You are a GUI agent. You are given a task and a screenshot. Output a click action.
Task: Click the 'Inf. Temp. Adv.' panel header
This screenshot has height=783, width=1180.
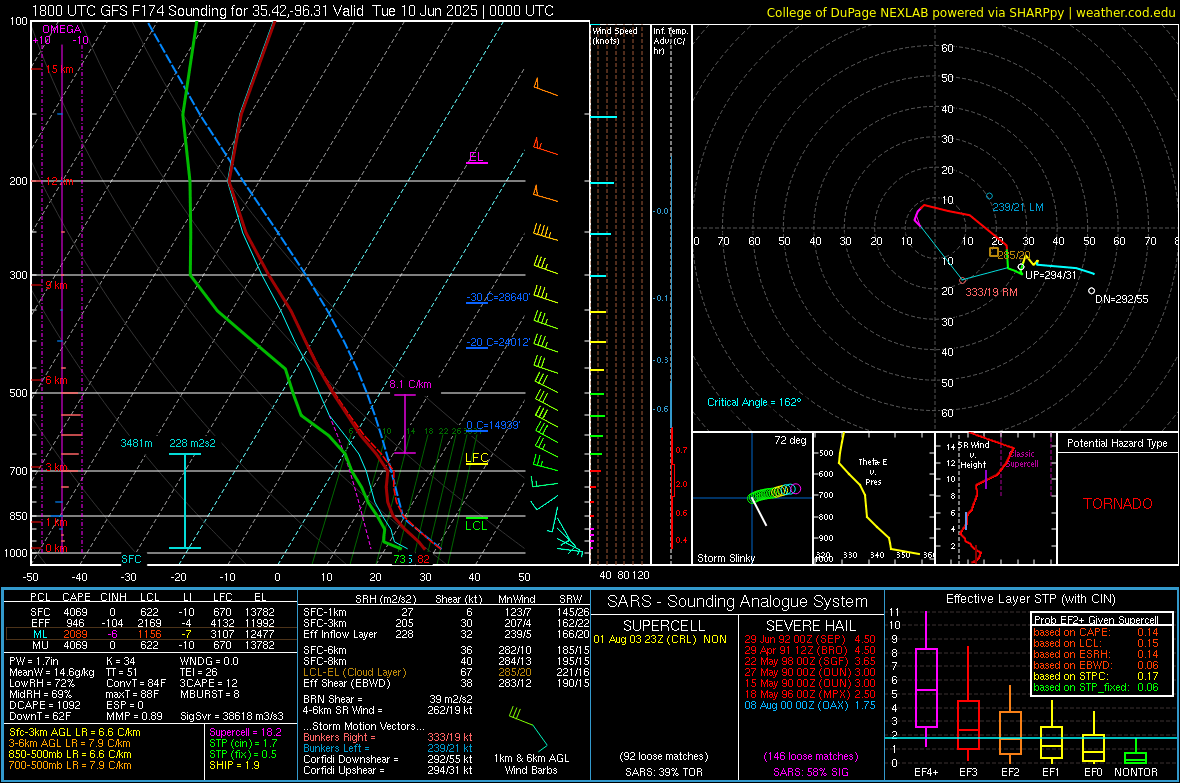pos(670,41)
